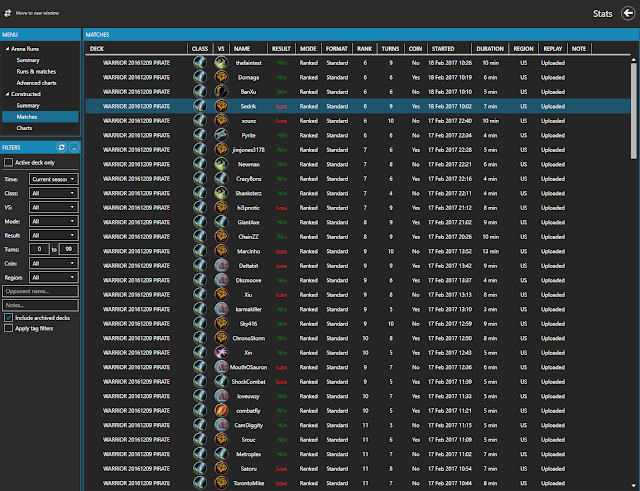
Task: Click opponent class icon in BanXu row
Action: 221,92
